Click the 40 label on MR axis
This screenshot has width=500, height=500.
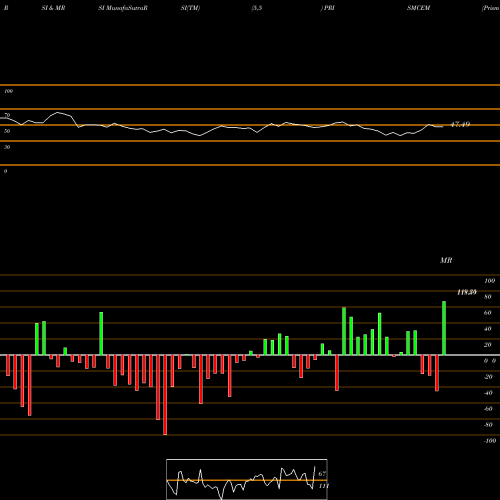pos(488,329)
